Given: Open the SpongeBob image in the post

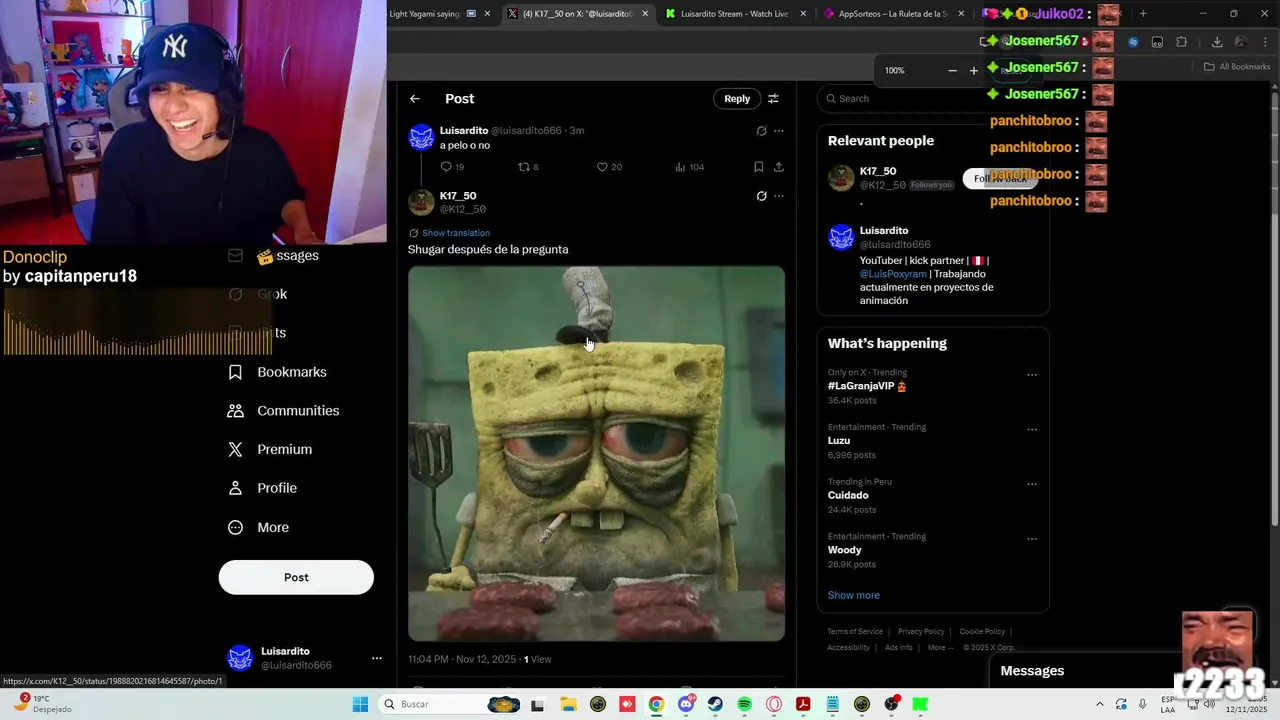Looking at the screenshot, I should [596, 453].
